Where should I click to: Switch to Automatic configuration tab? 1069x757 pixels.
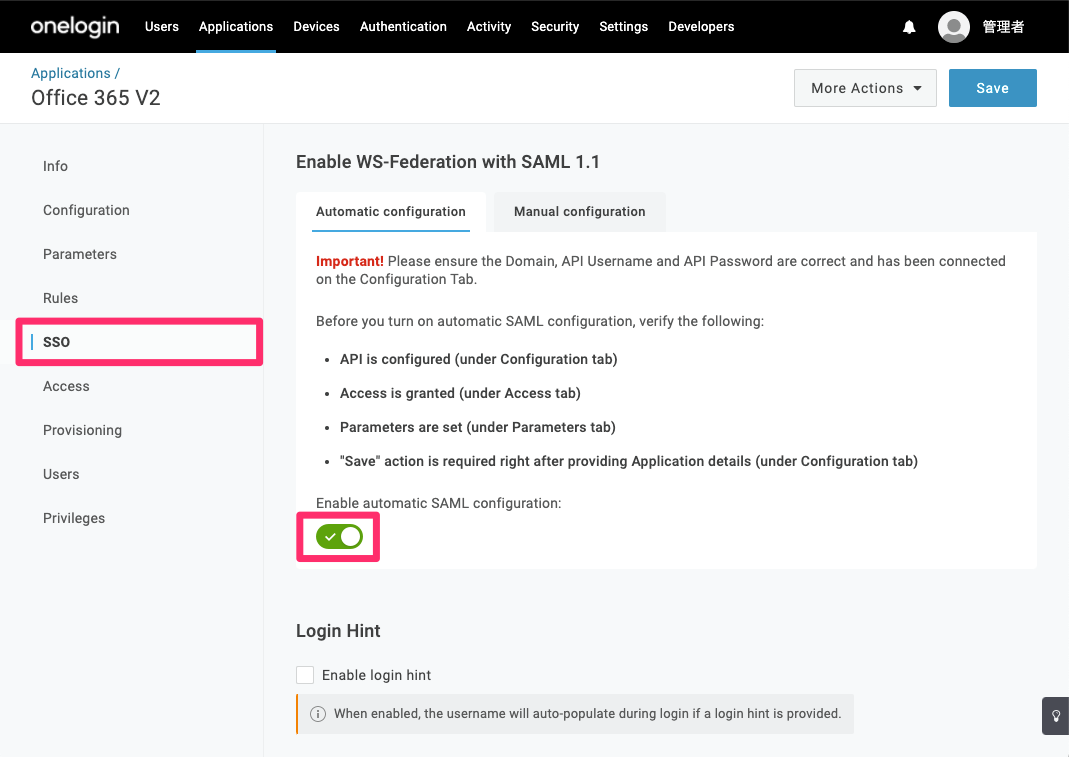391,211
